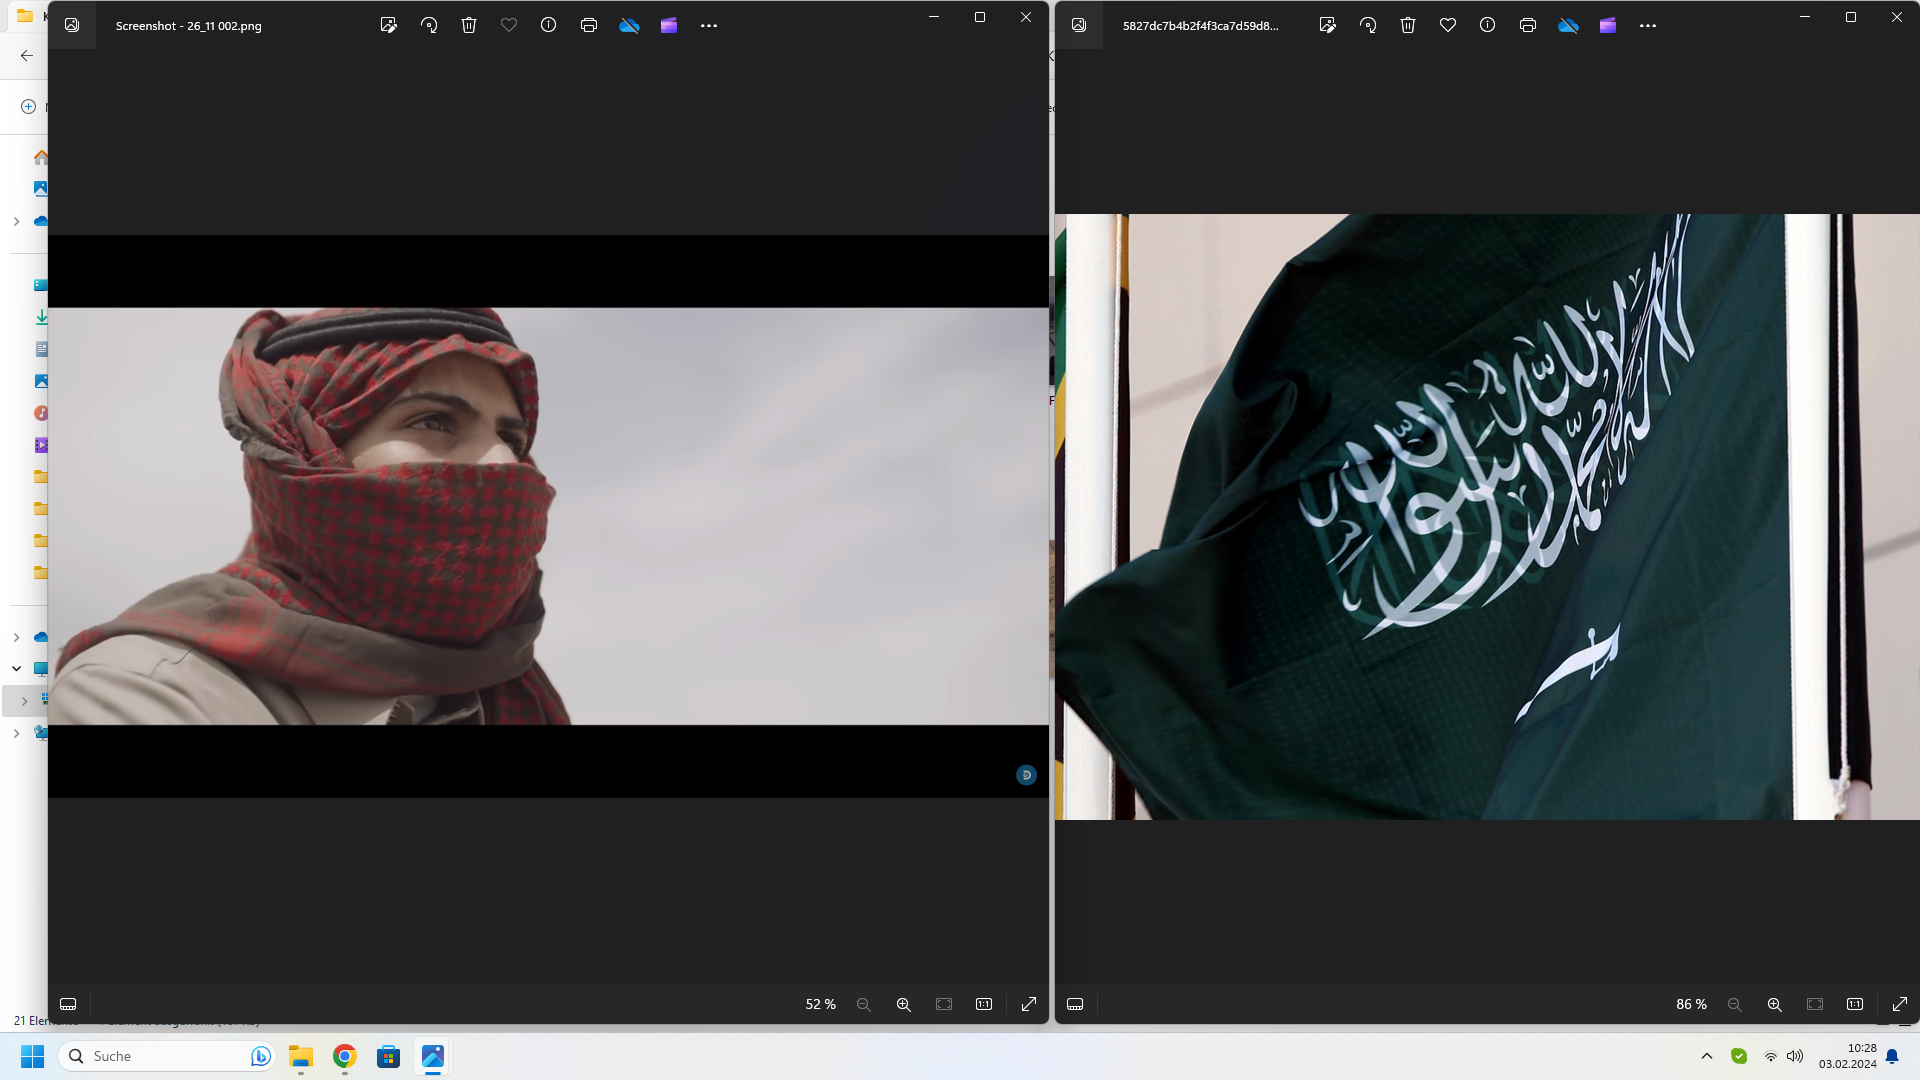
Task: Open Microsoft Store from the taskbar
Action: 389,1056
